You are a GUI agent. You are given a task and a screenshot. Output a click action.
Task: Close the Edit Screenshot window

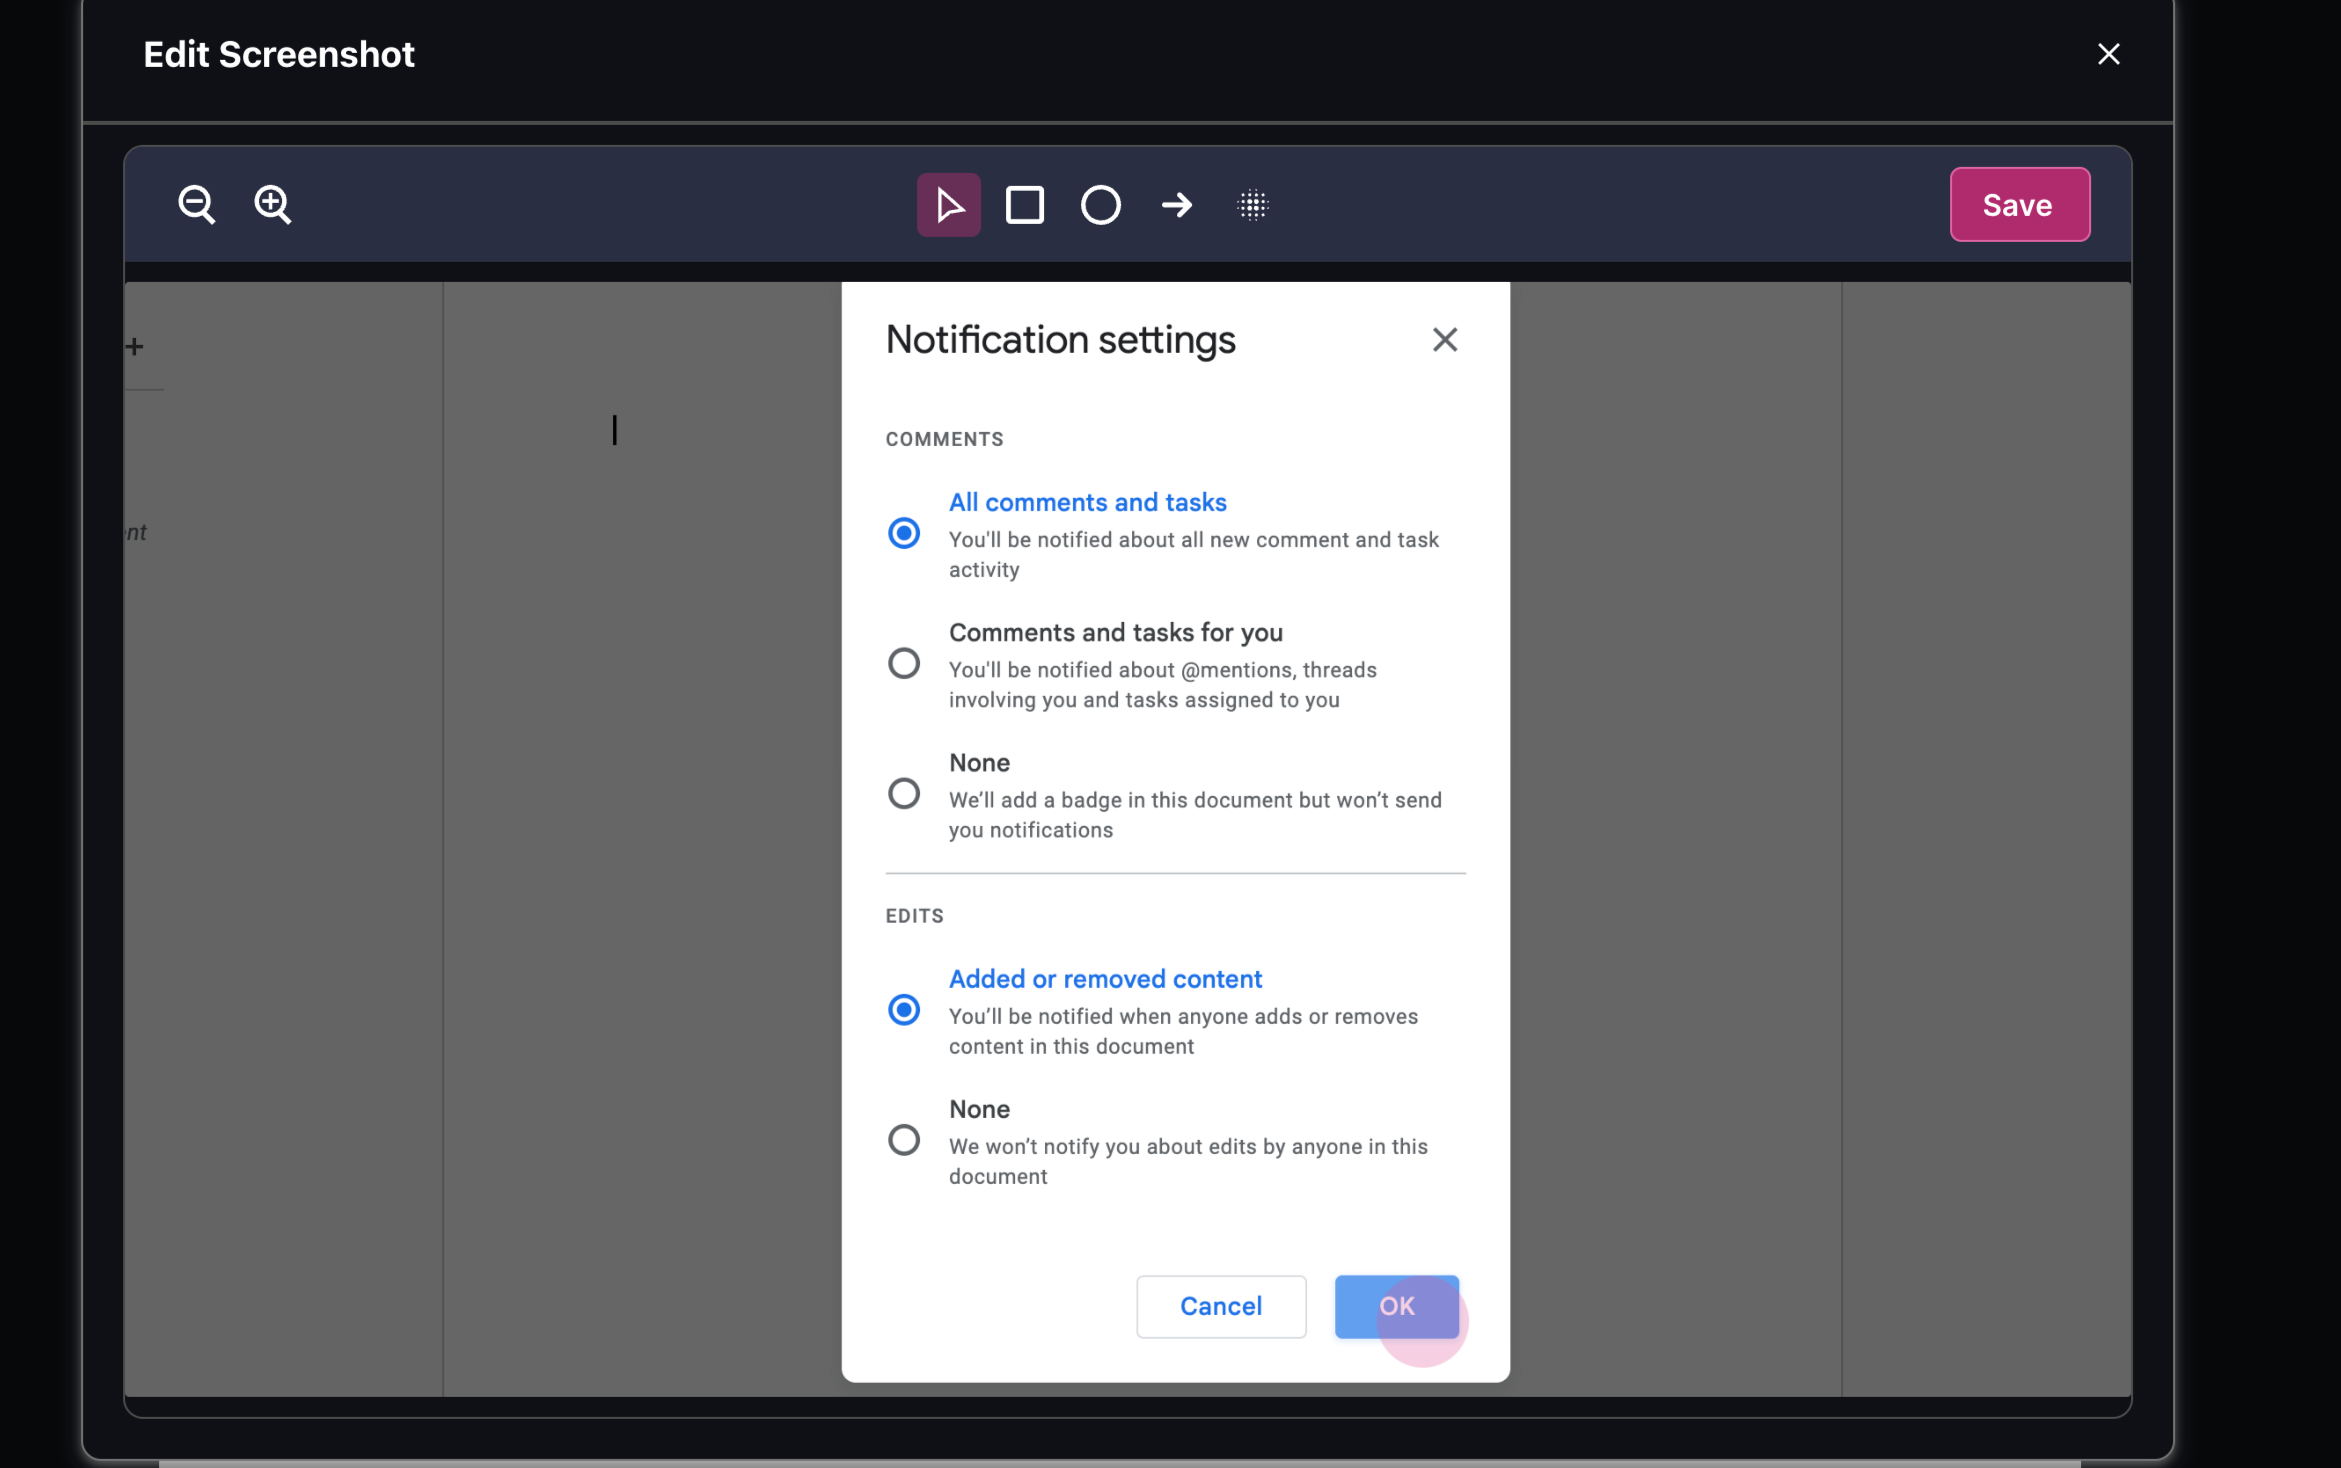pyautogui.click(x=2108, y=54)
